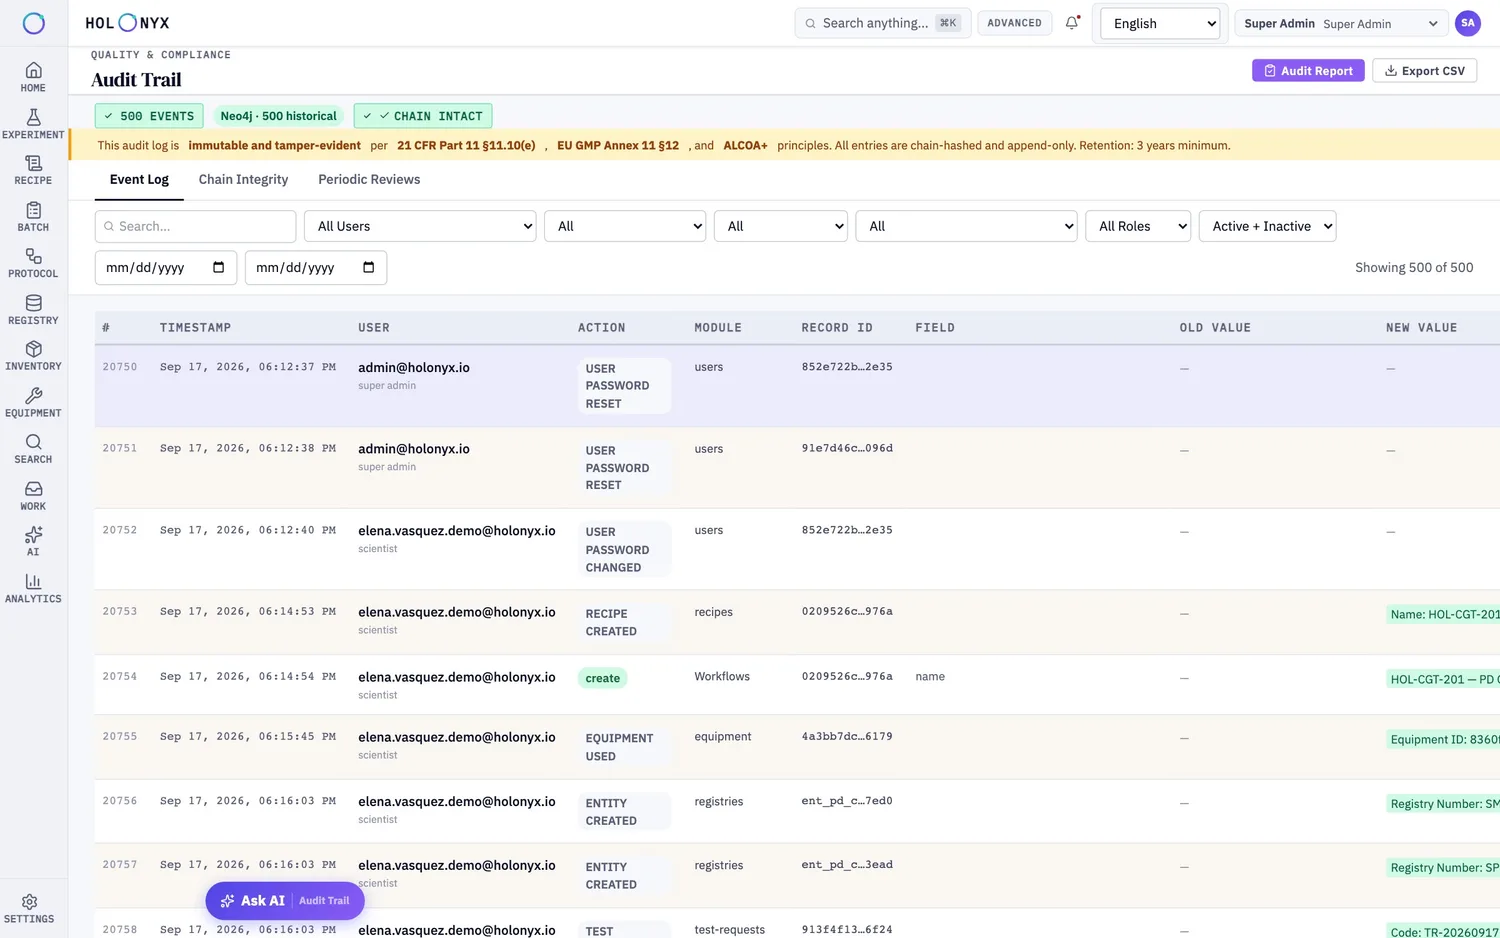
Task: Expand Super Admin account dropdown
Action: click(x=1341, y=23)
